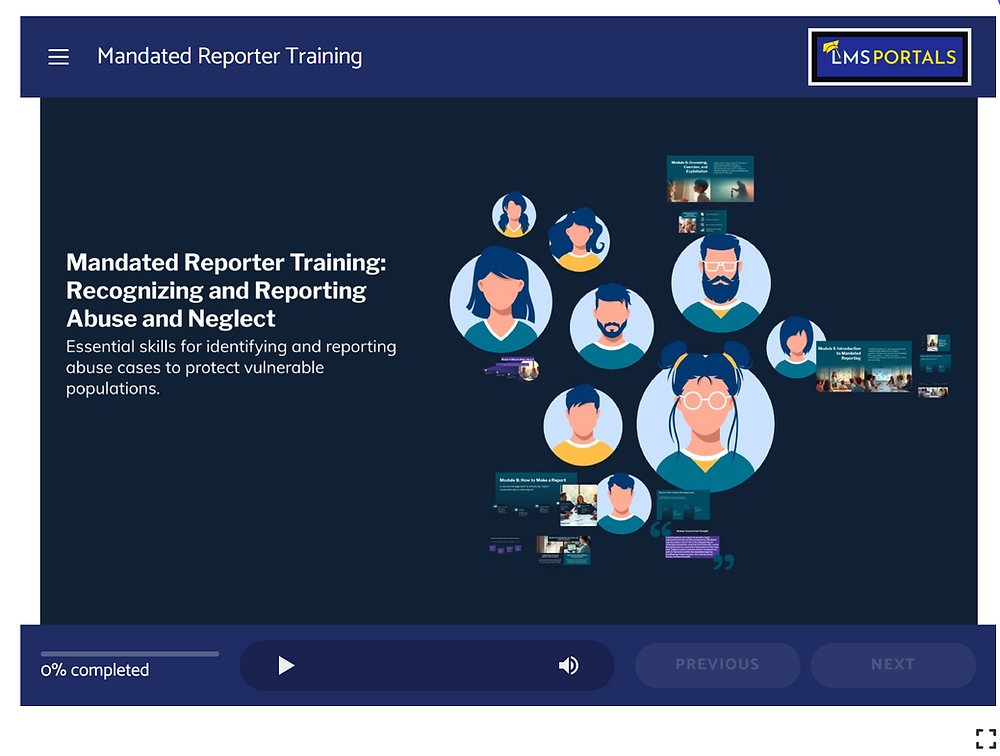
Task: Click the Next button
Action: pyautogui.click(x=893, y=665)
